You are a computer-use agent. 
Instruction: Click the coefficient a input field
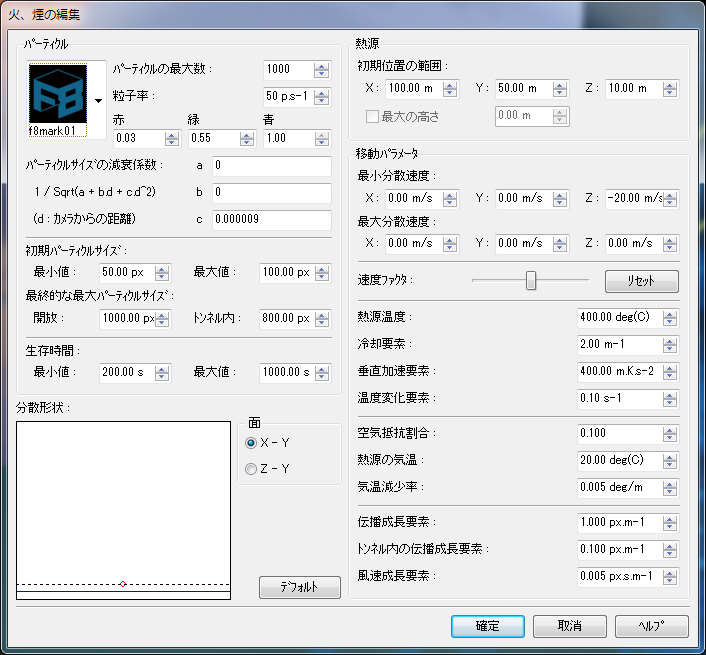[272, 166]
